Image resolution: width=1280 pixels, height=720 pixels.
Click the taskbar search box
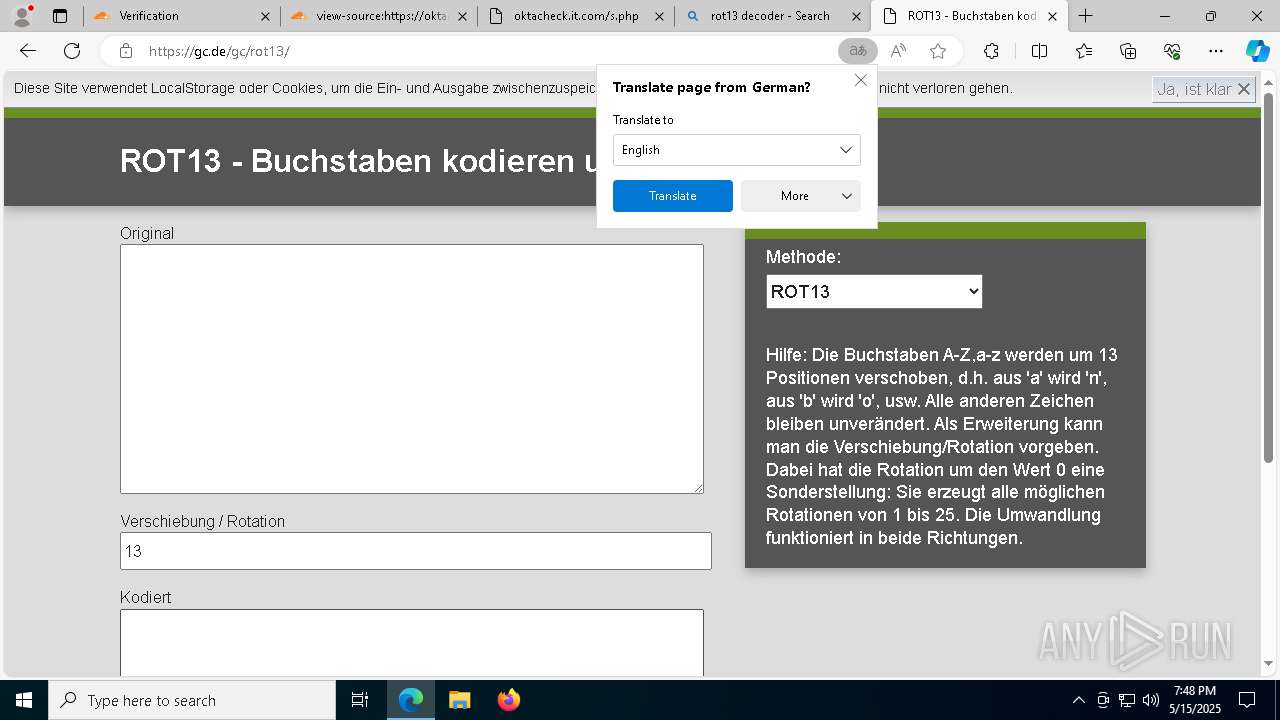coord(192,700)
